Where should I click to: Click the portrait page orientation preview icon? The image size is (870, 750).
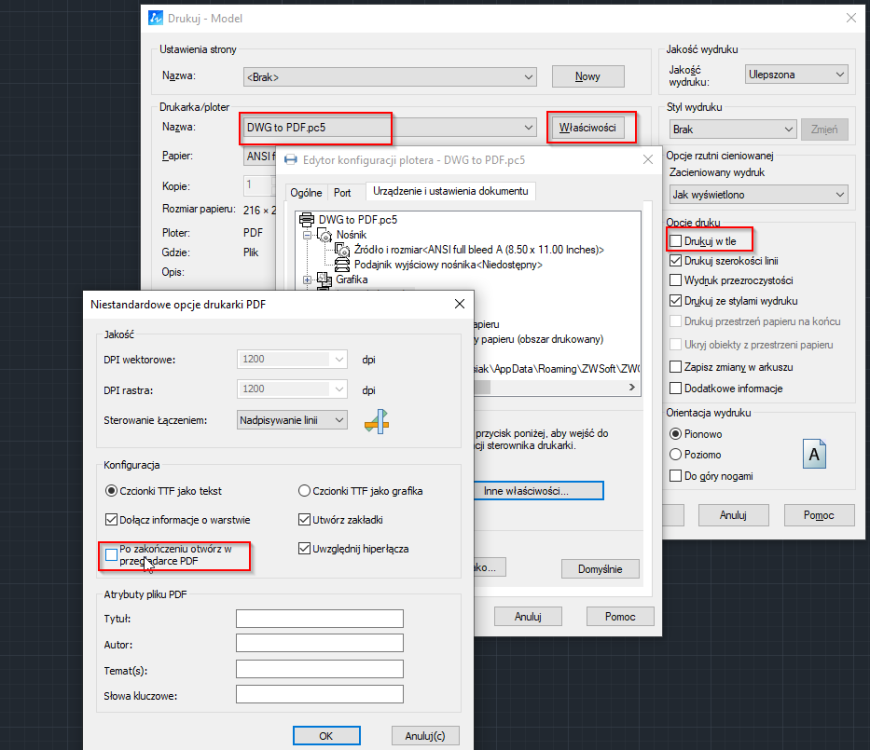pos(814,454)
